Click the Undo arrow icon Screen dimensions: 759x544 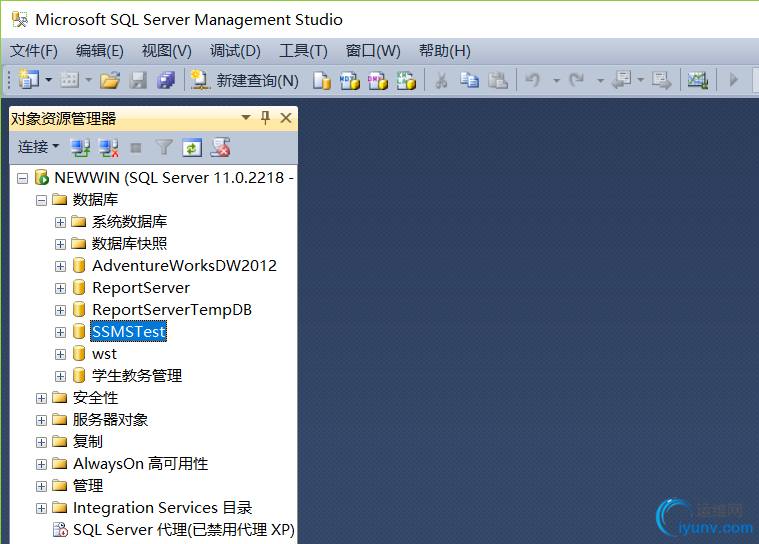[532, 79]
